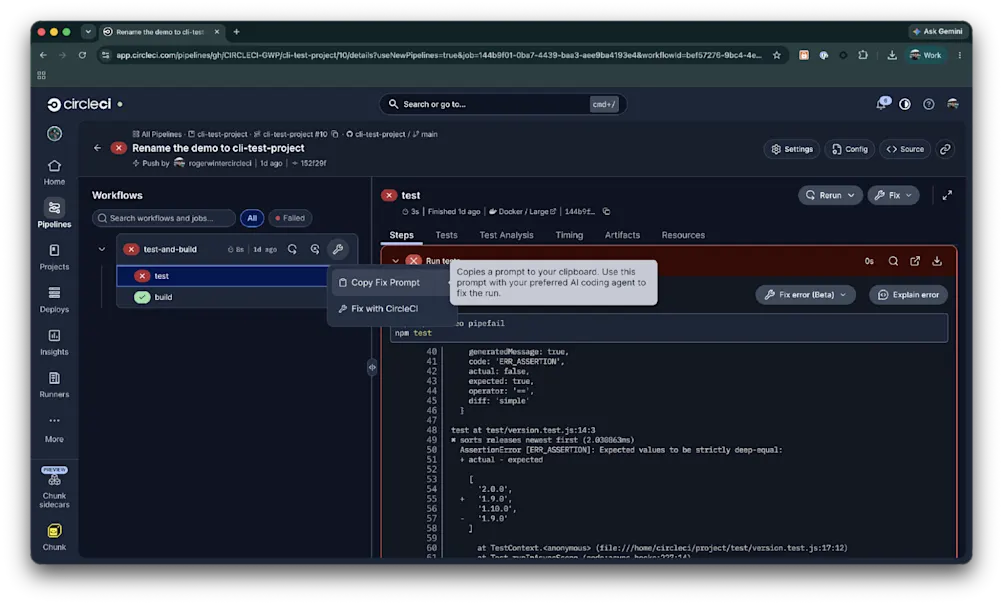Open browser extensions puzzle icon

pyautogui.click(x=863, y=56)
